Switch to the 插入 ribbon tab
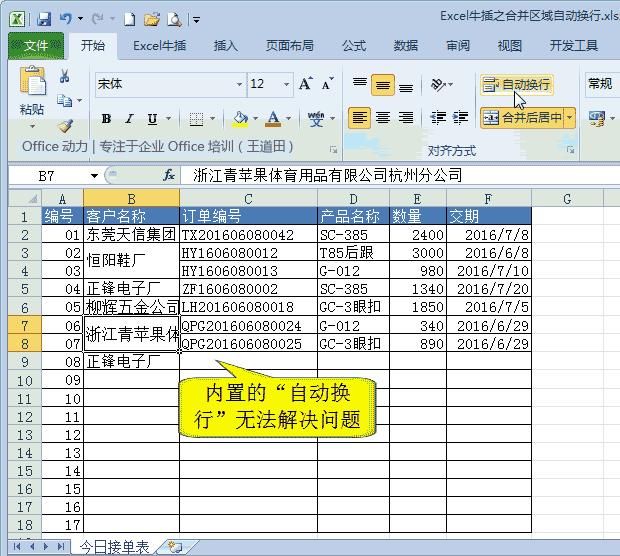620x556 pixels. [226, 46]
